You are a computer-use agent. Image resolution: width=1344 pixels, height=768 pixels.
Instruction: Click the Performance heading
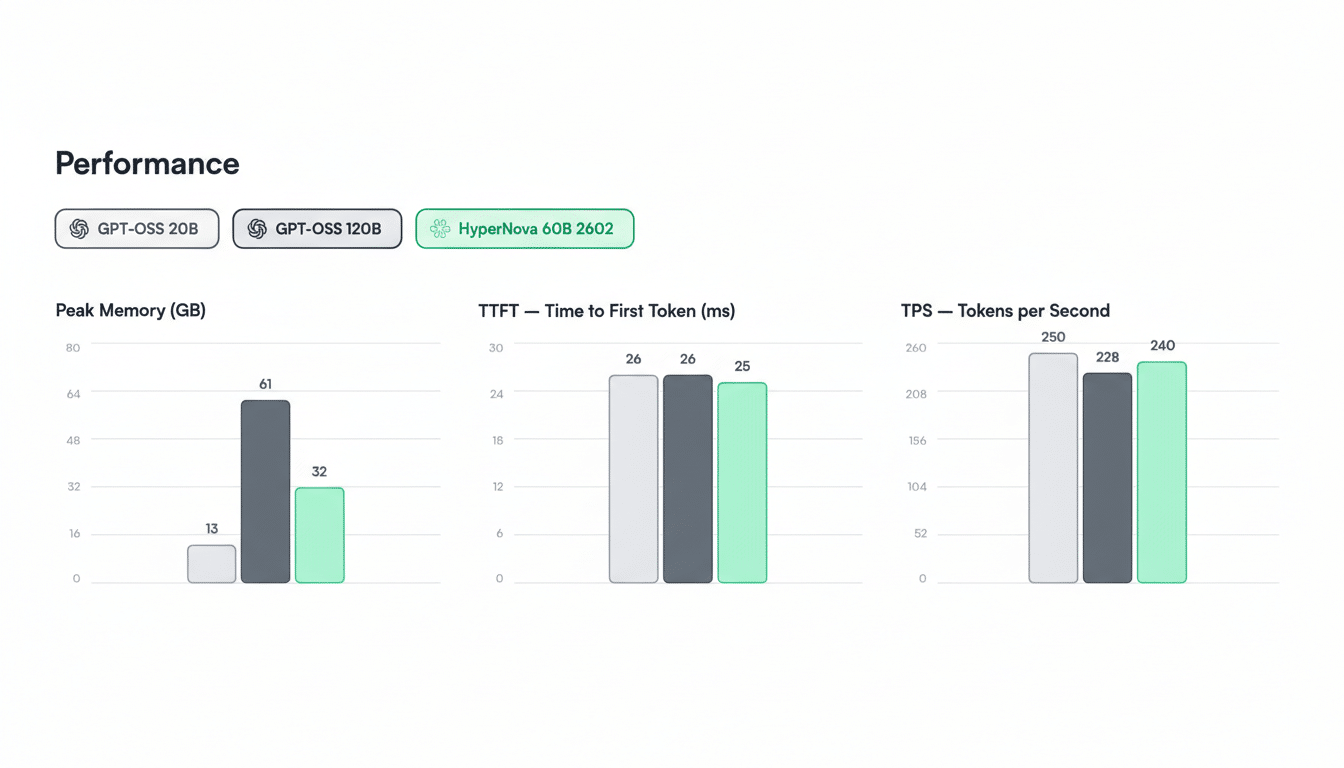point(147,163)
